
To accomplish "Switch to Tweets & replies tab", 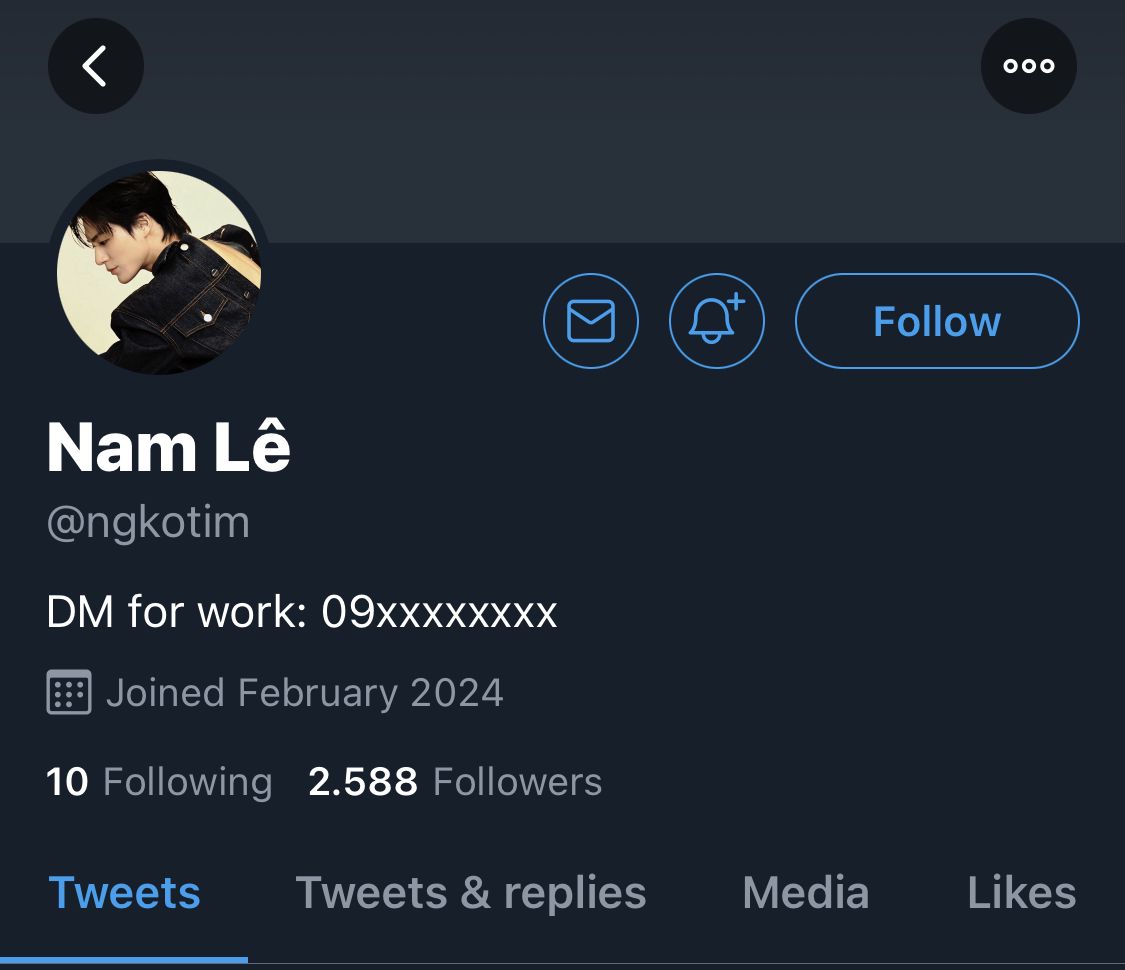I will coord(471,893).
